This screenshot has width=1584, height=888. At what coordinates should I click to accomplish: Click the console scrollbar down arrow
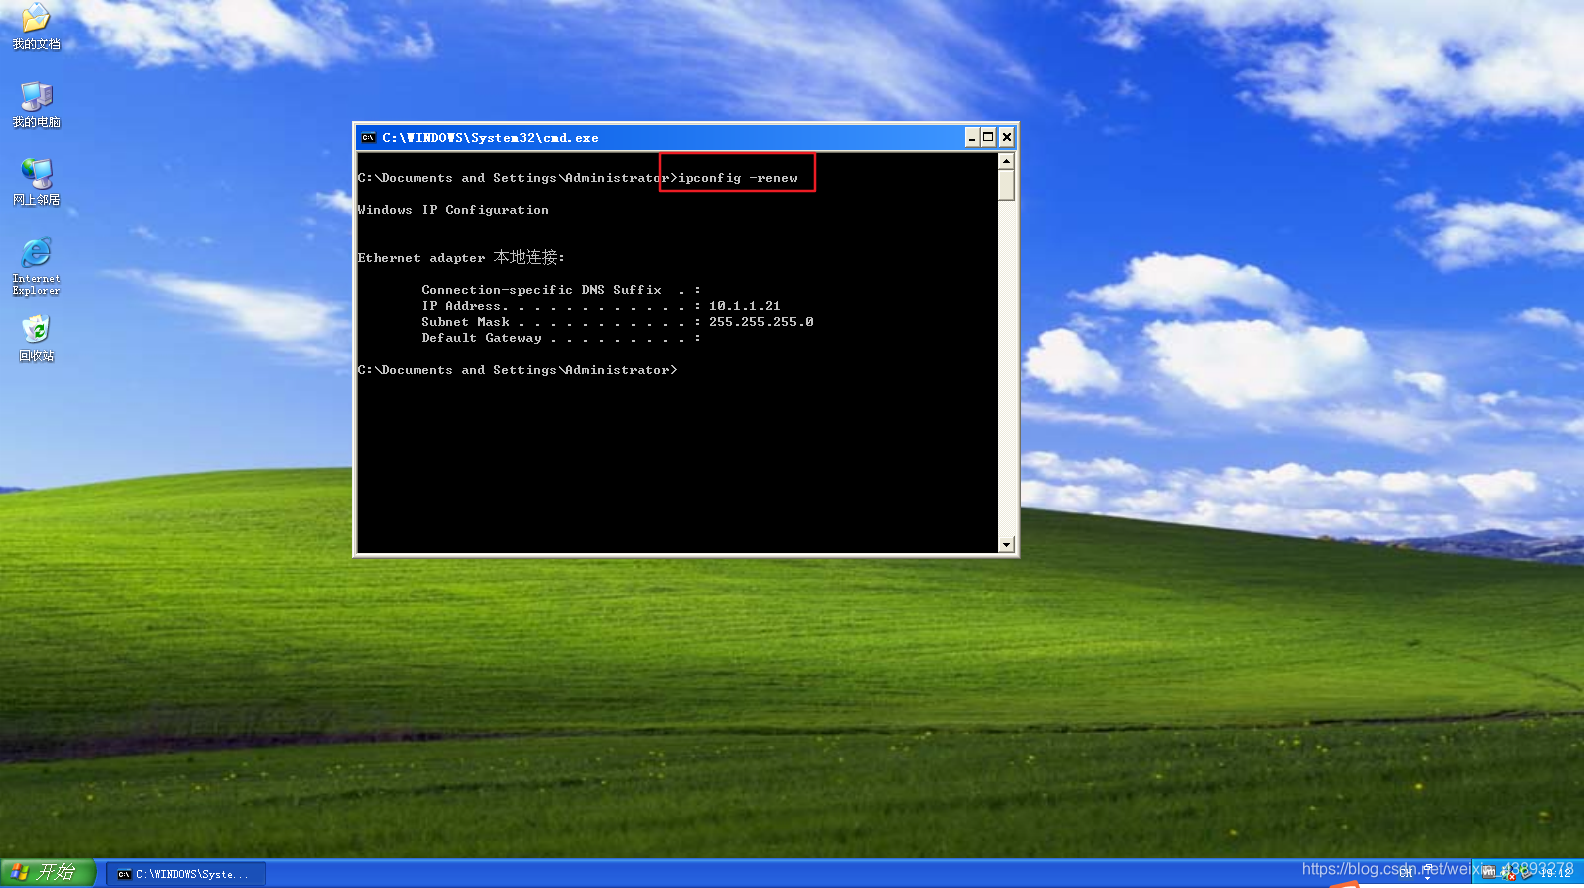click(x=1007, y=544)
